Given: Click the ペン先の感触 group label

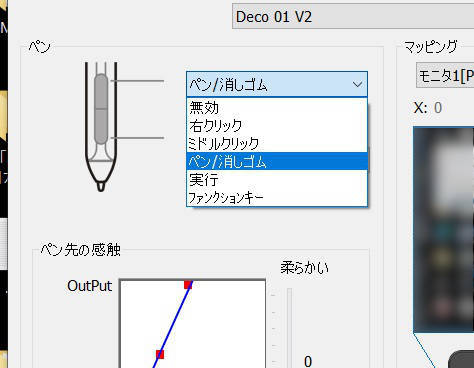Looking at the screenshot, I should [80, 249].
